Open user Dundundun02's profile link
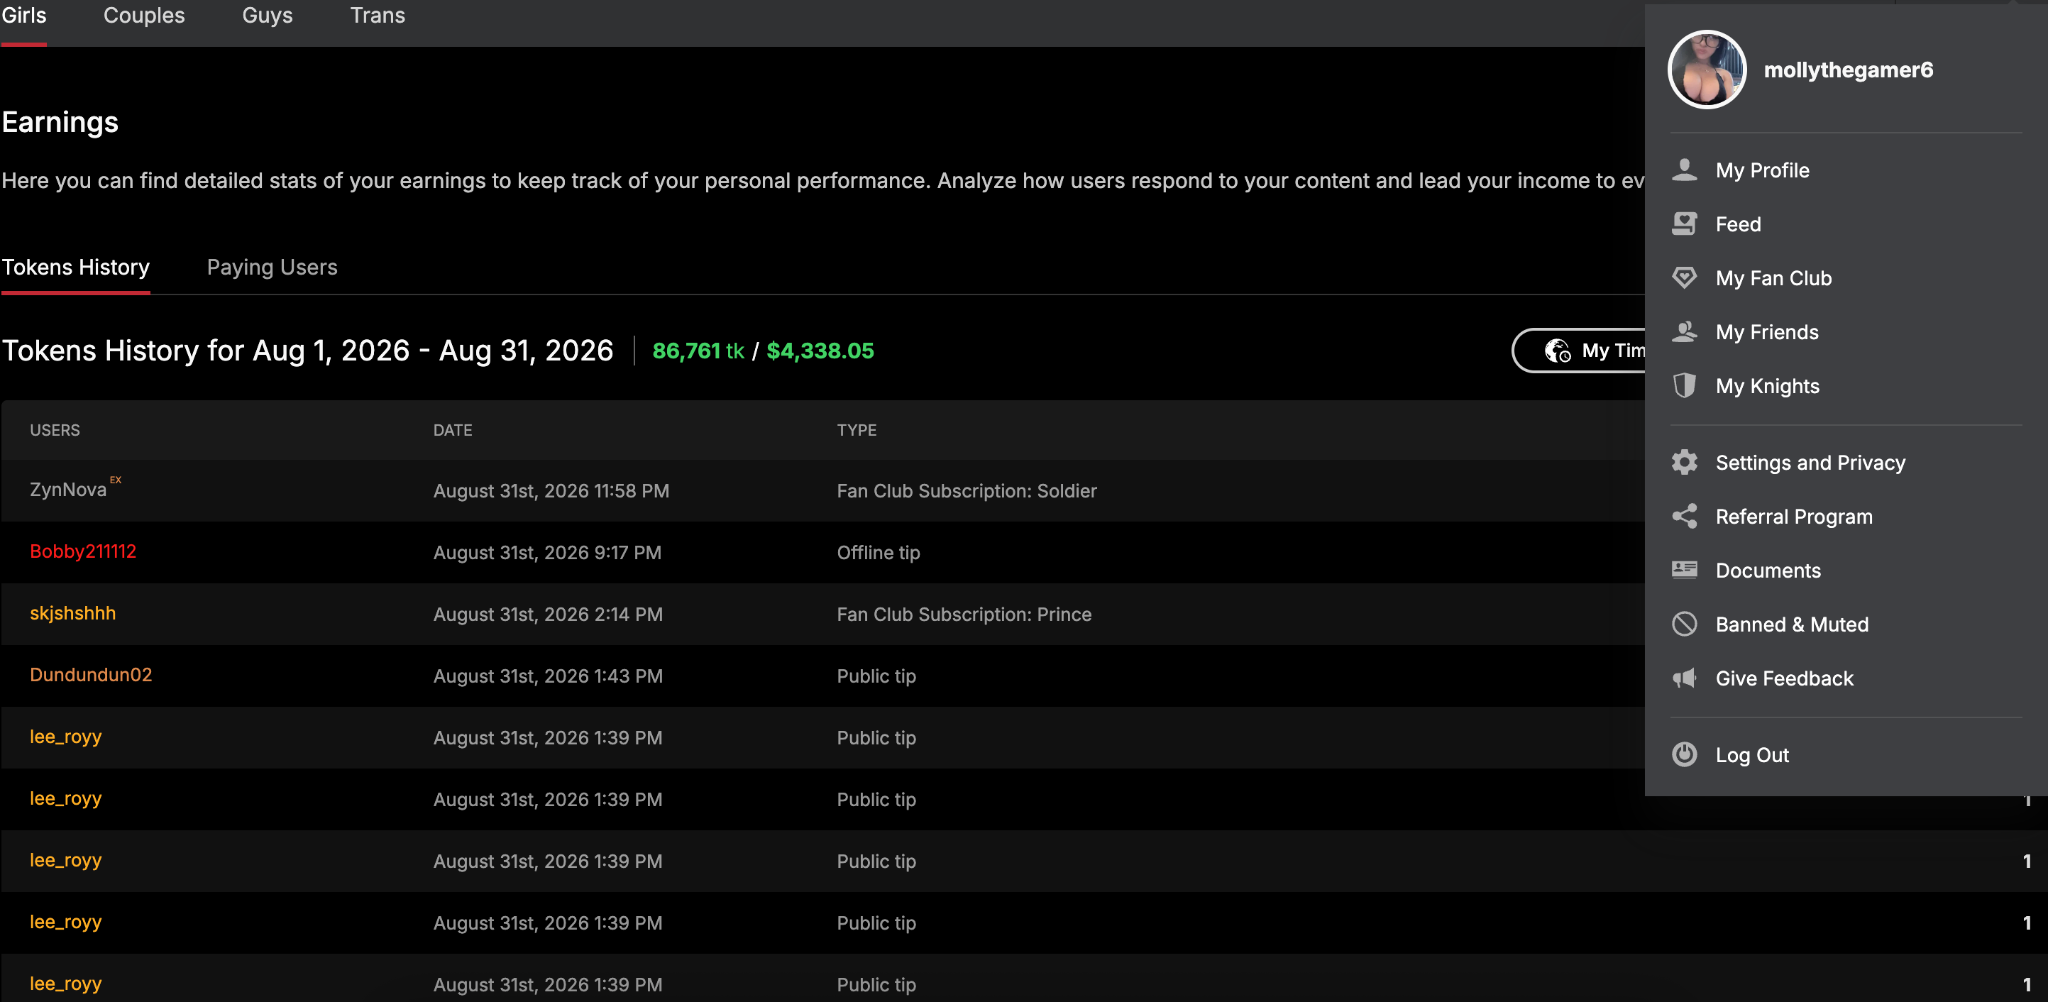 [x=91, y=675]
